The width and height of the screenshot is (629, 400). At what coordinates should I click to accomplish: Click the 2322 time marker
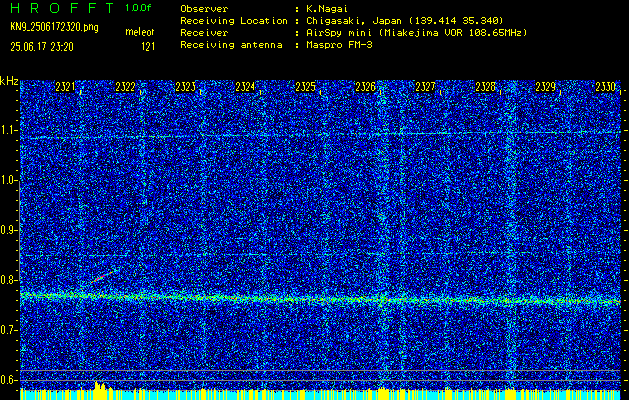[x=125, y=87]
